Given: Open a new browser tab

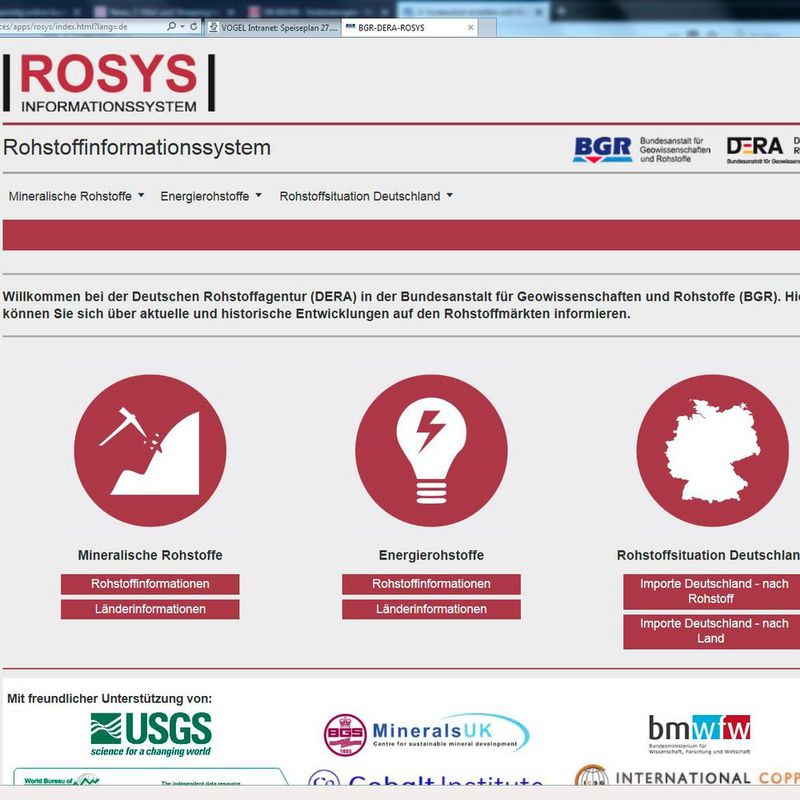Looking at the screenshot, I should pyautogui.click(x=487, y=28).
